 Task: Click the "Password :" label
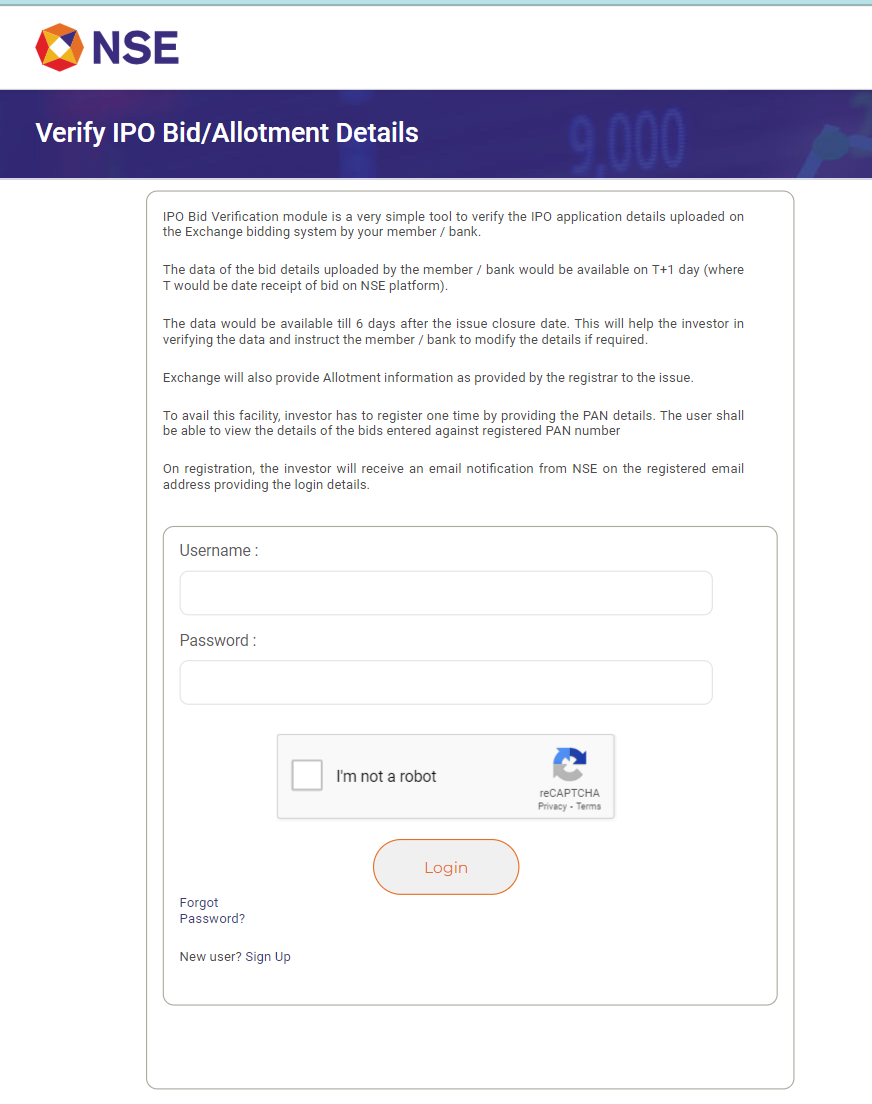(218, 641)
